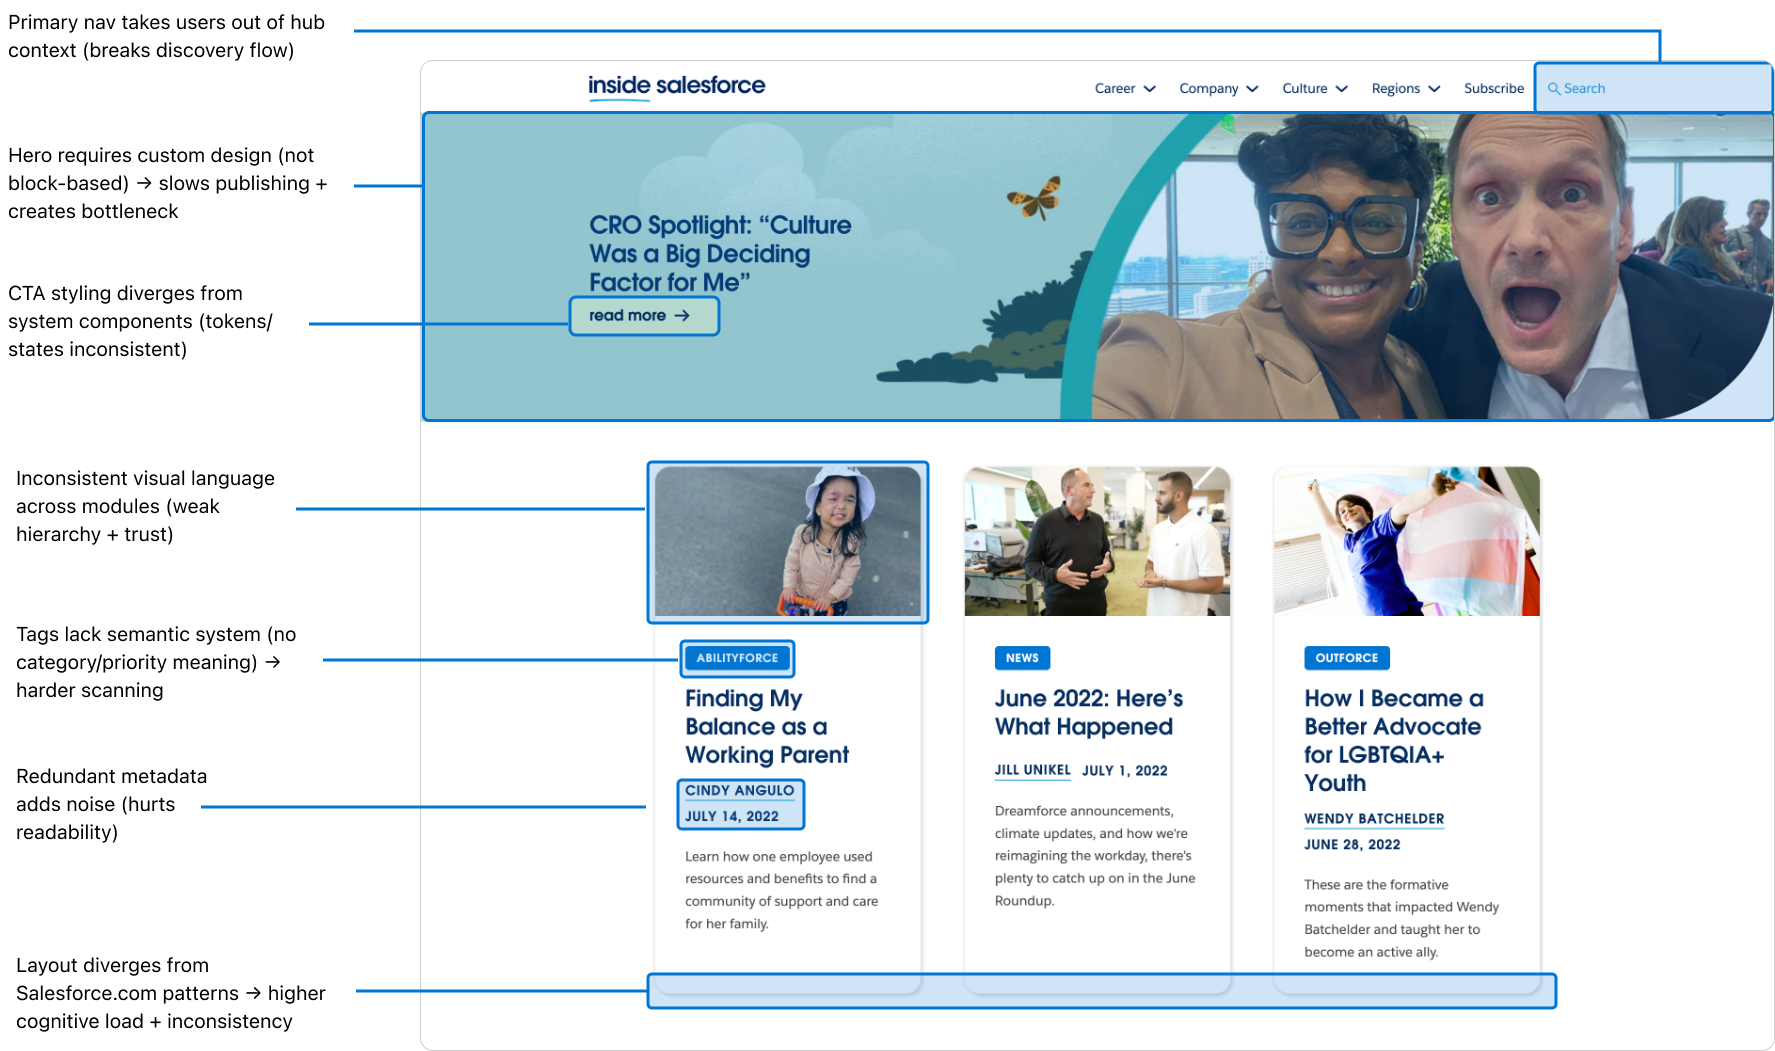1775x1051 pixels.
Task: Open the child in hat thumbnail
Action: pos(788,541)
